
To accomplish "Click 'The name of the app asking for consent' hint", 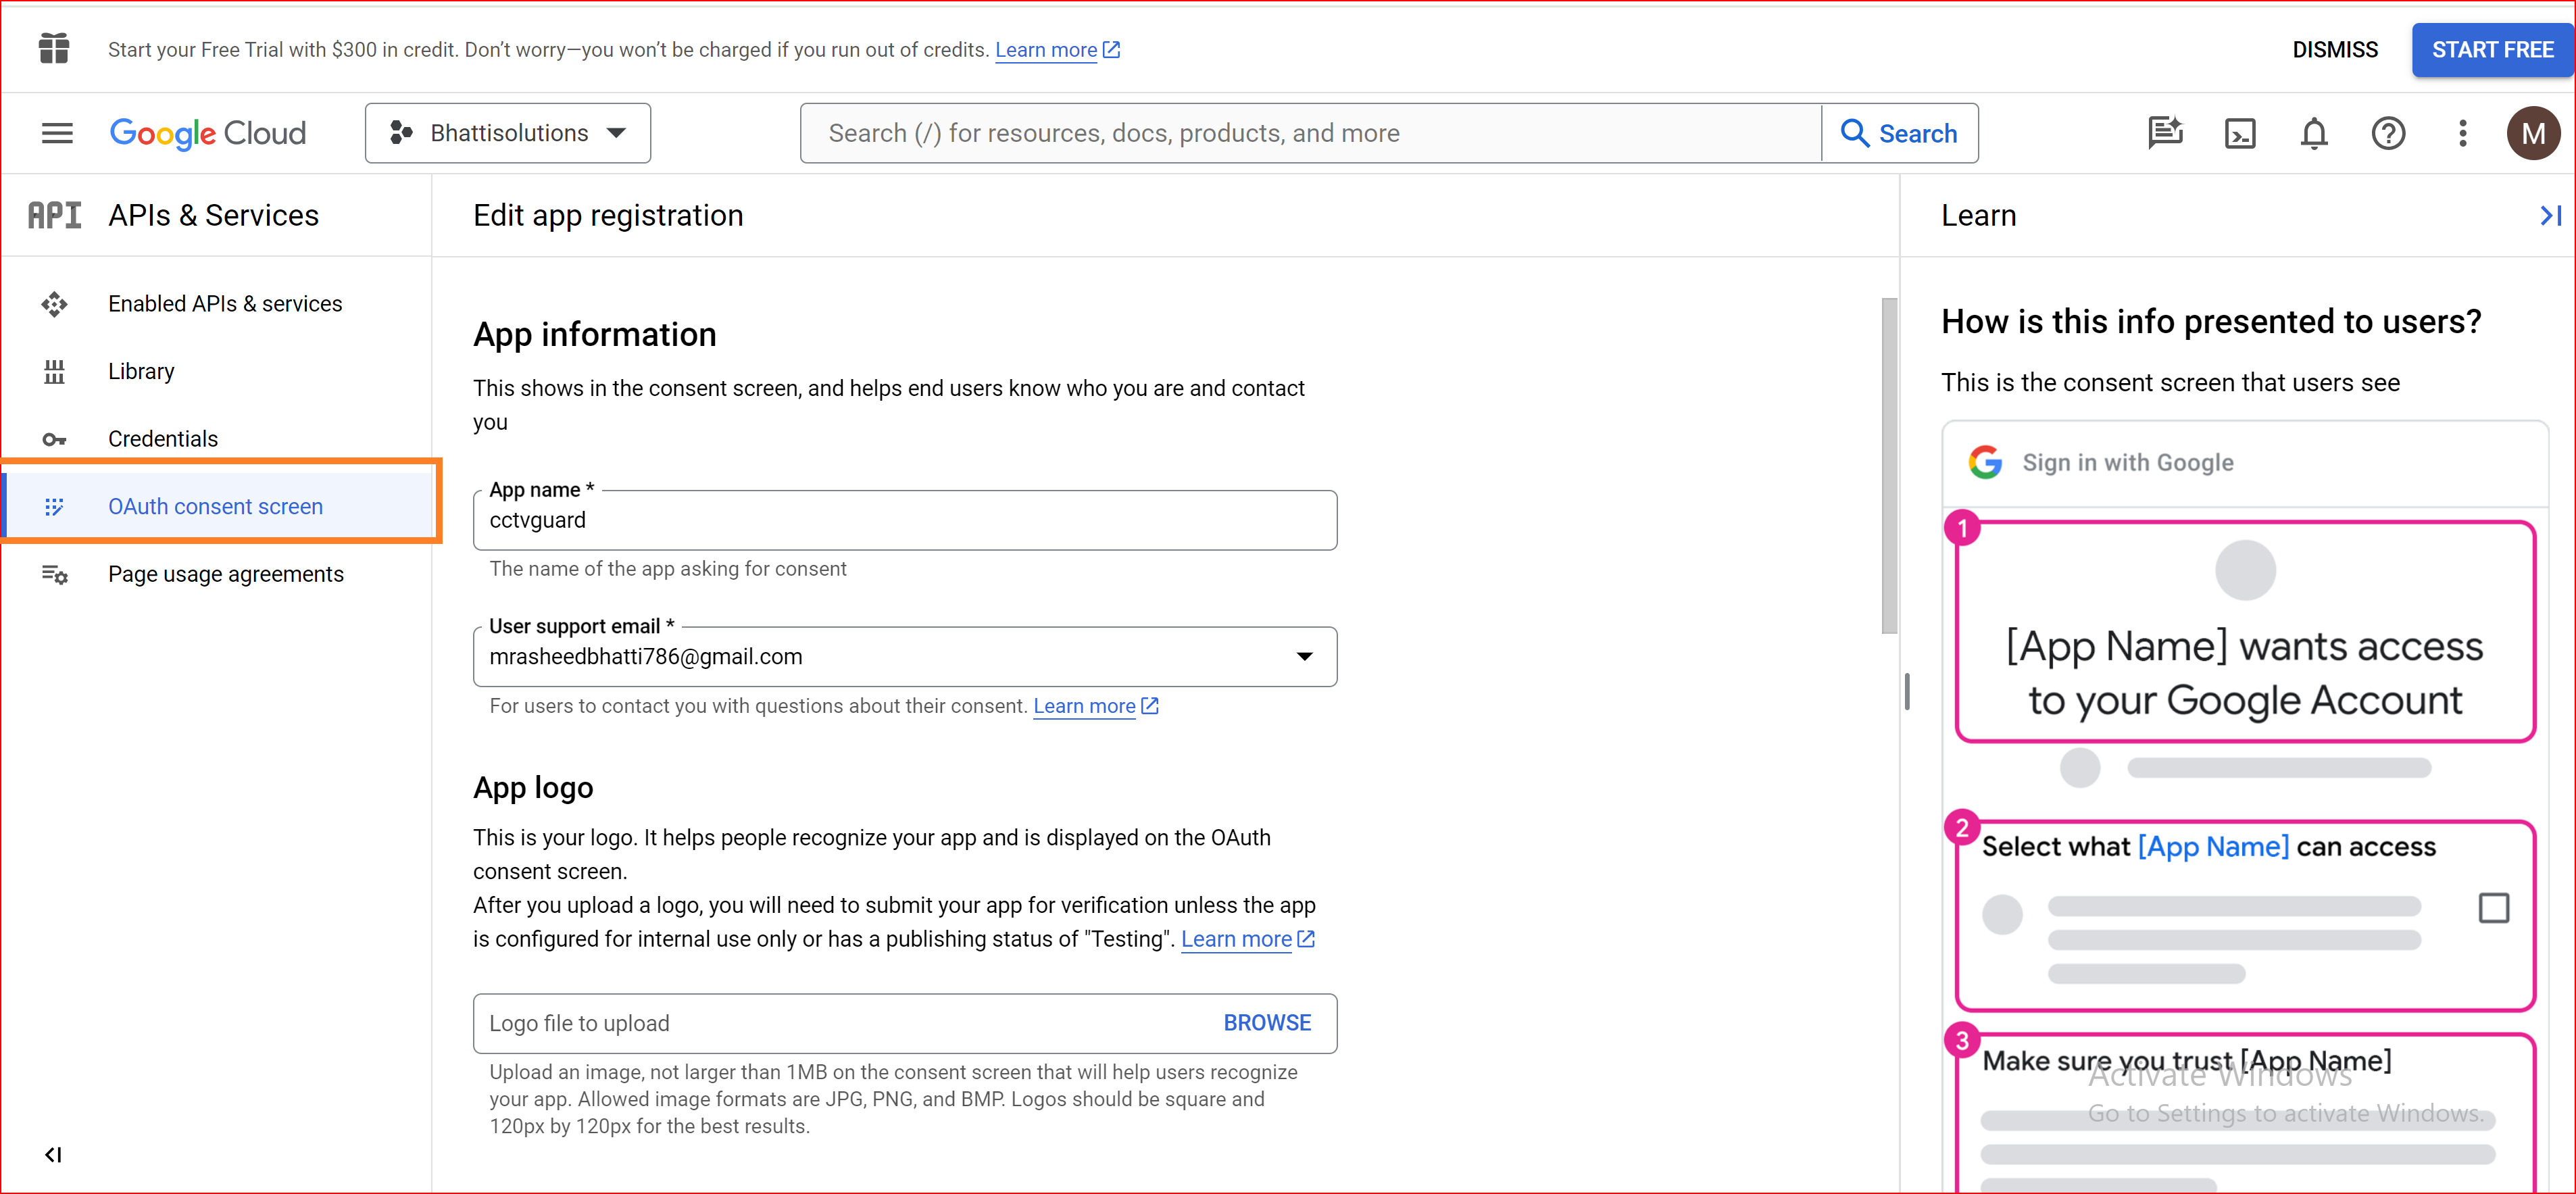I will pos(668,569).
